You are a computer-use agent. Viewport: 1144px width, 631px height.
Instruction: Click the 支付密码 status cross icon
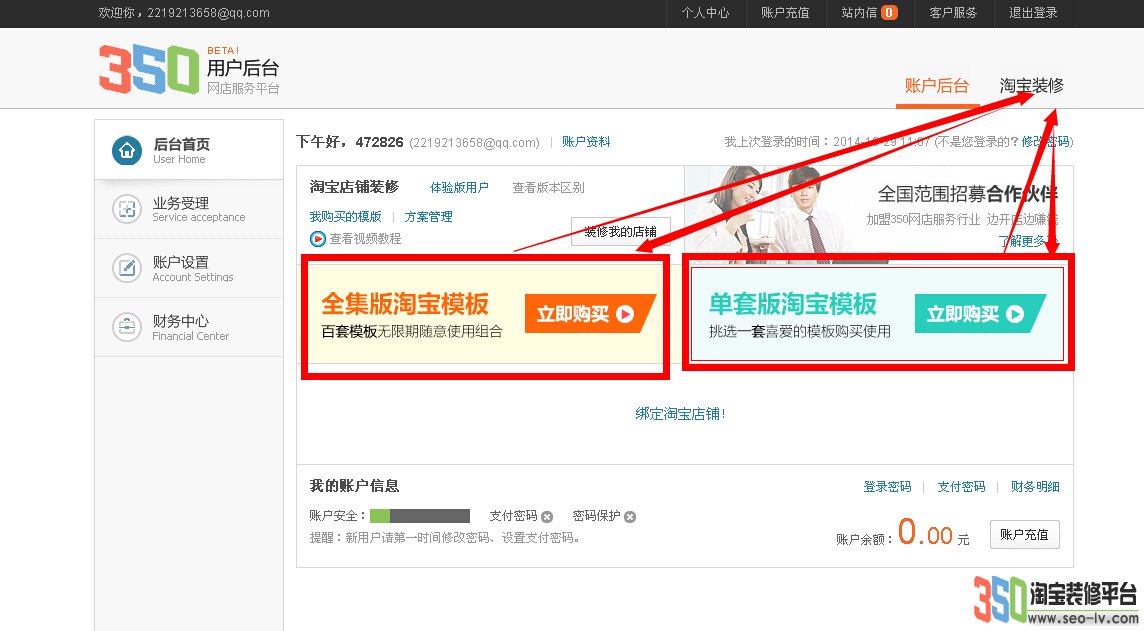tap(547, 517)
